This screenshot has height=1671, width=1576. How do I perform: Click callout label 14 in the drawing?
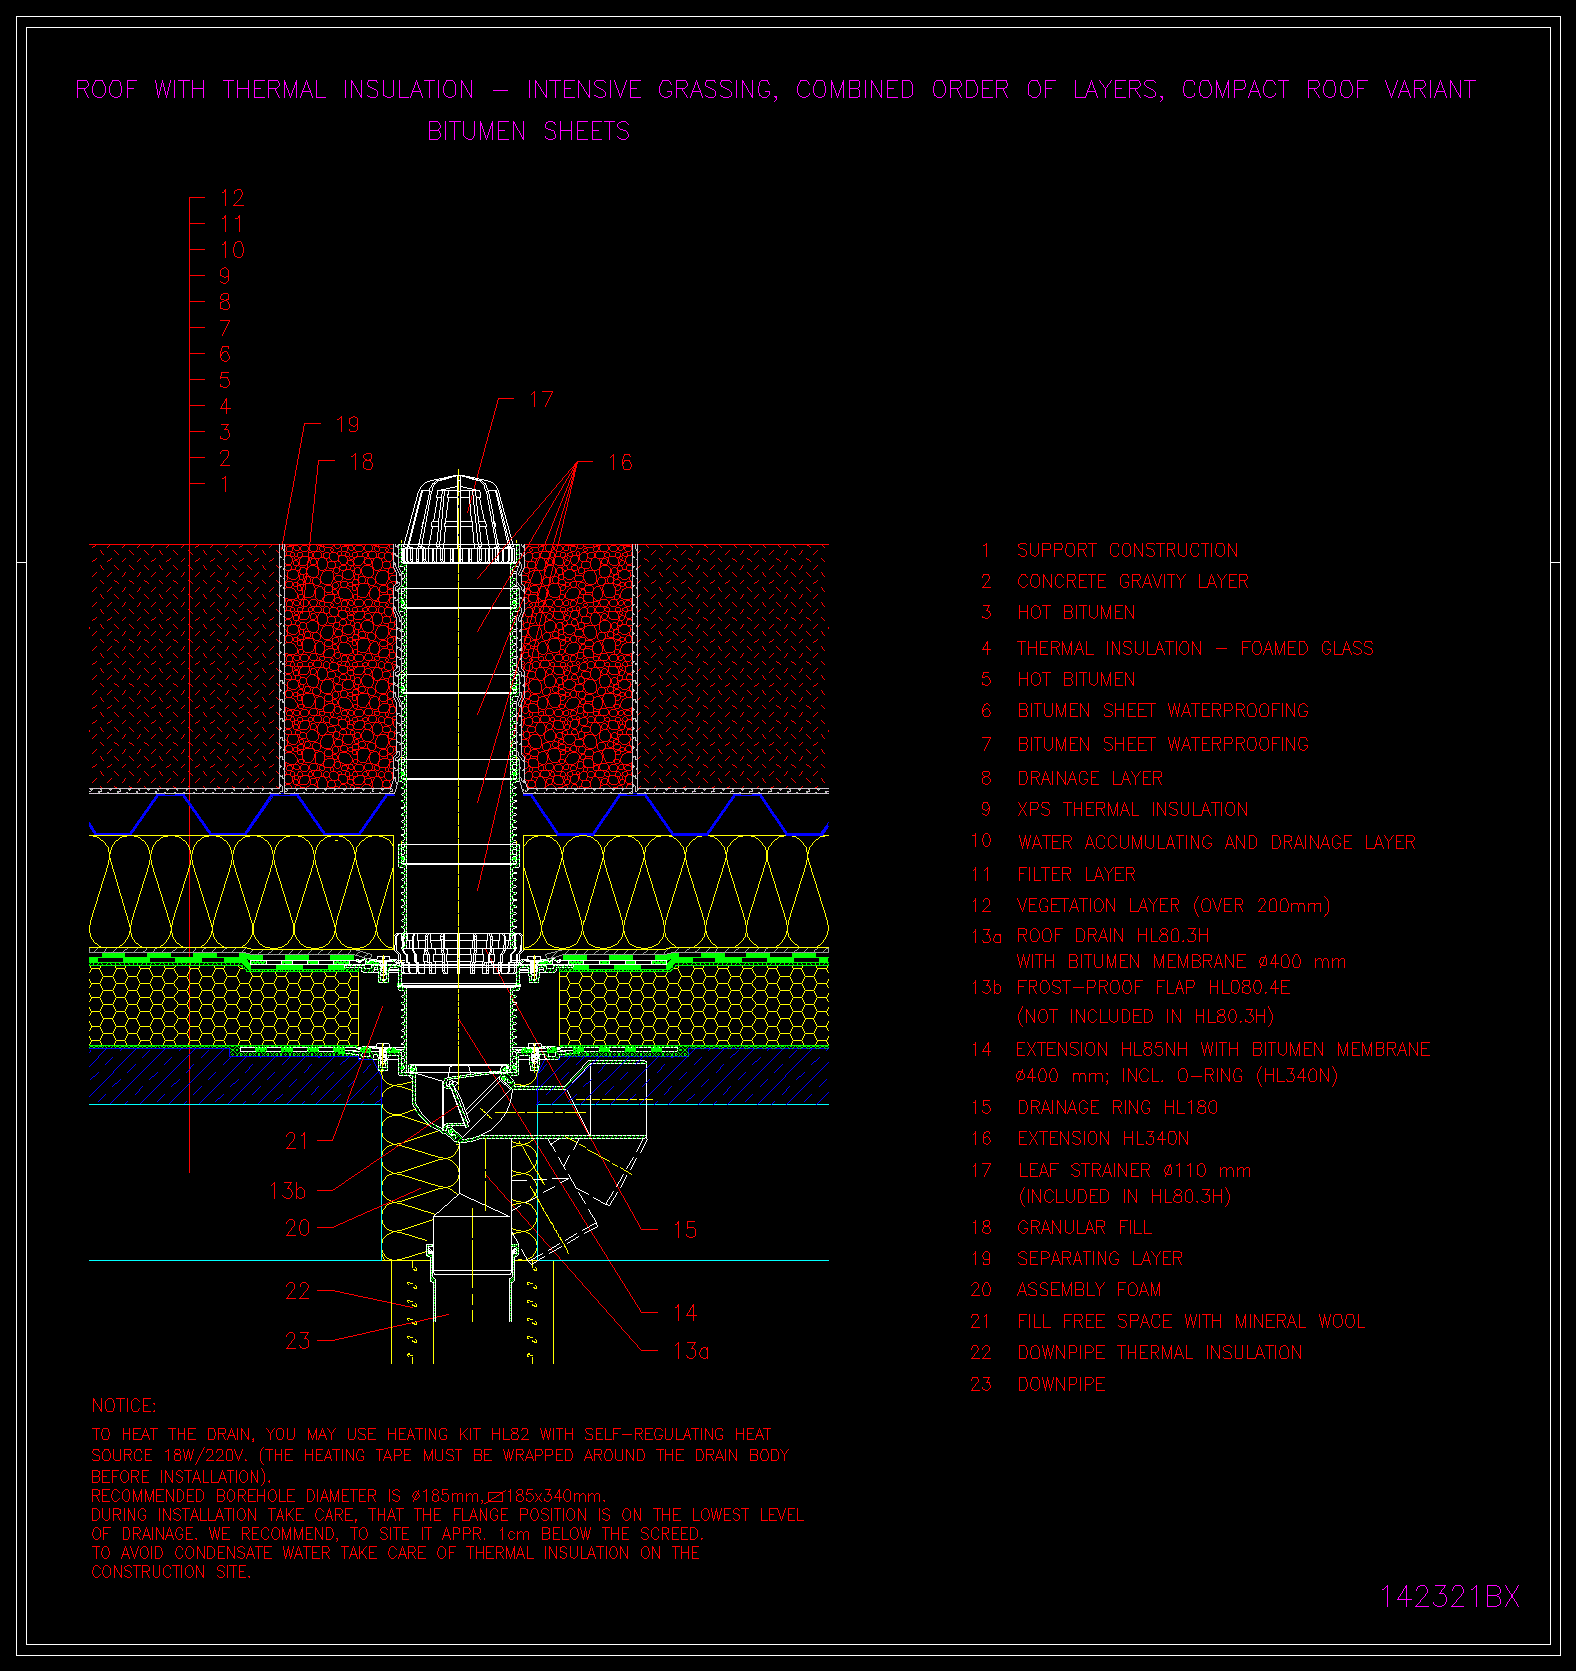685,1313
